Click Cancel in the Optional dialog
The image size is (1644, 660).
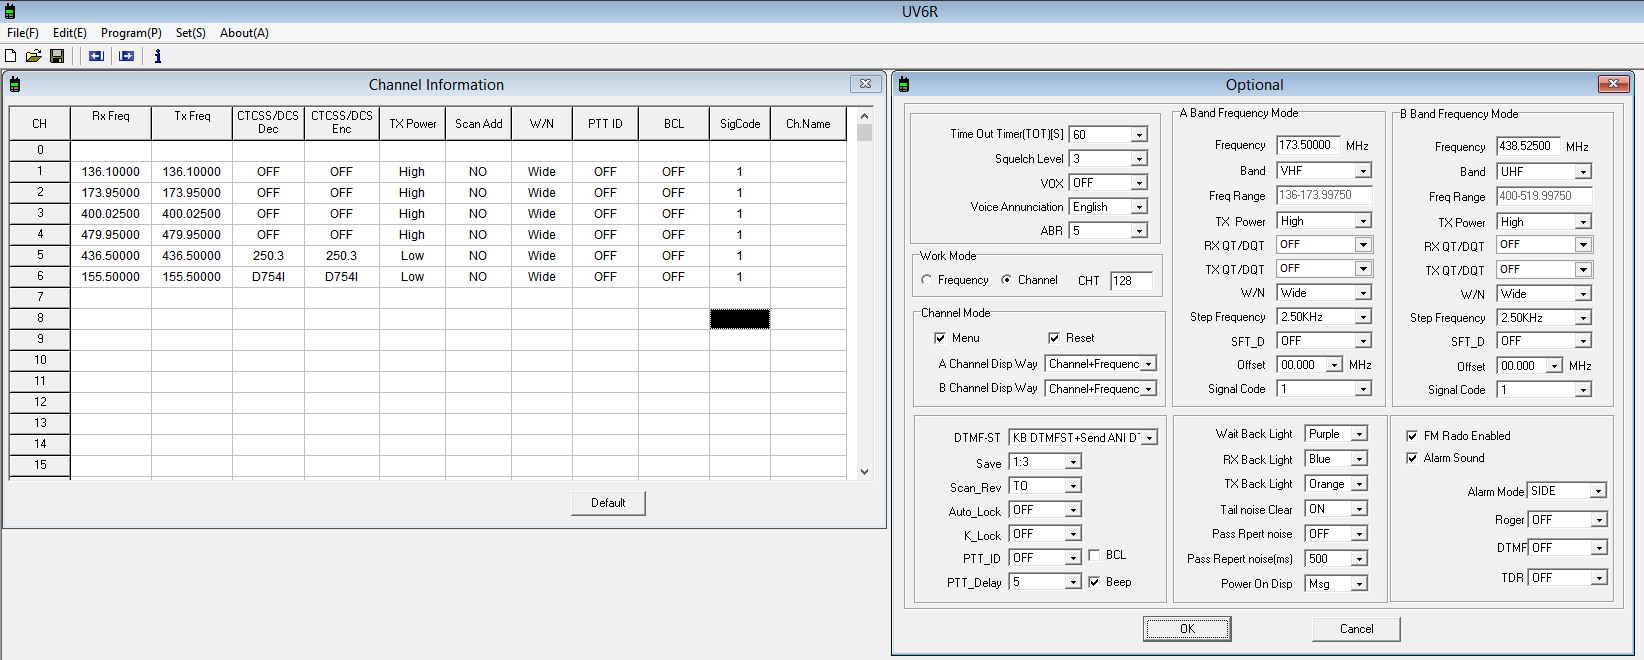pyautogui.click(x=1356, y=629)
